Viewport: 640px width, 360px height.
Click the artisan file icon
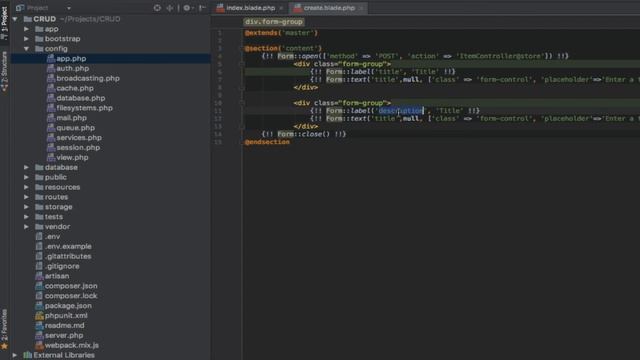click(39, 276)
